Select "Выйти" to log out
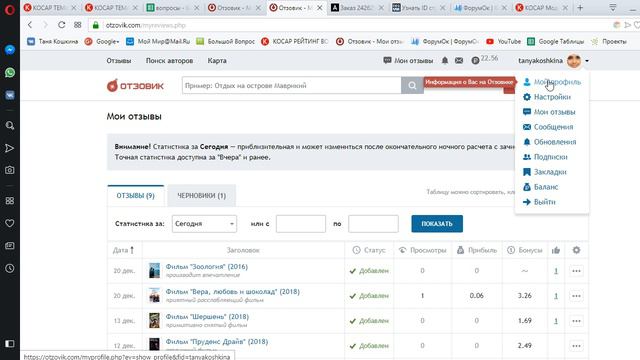Screen dimensions: 640x360 tap(539, 202)
